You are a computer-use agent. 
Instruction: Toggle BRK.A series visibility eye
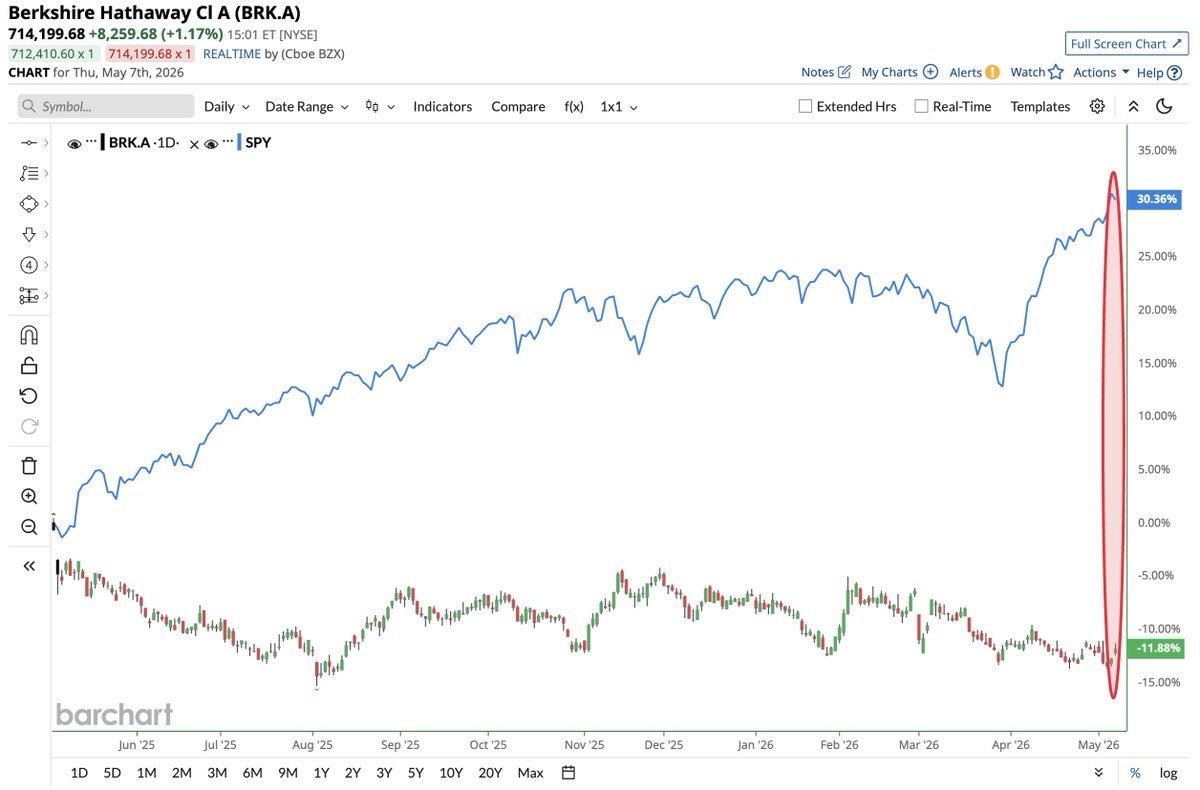(74, 143)
